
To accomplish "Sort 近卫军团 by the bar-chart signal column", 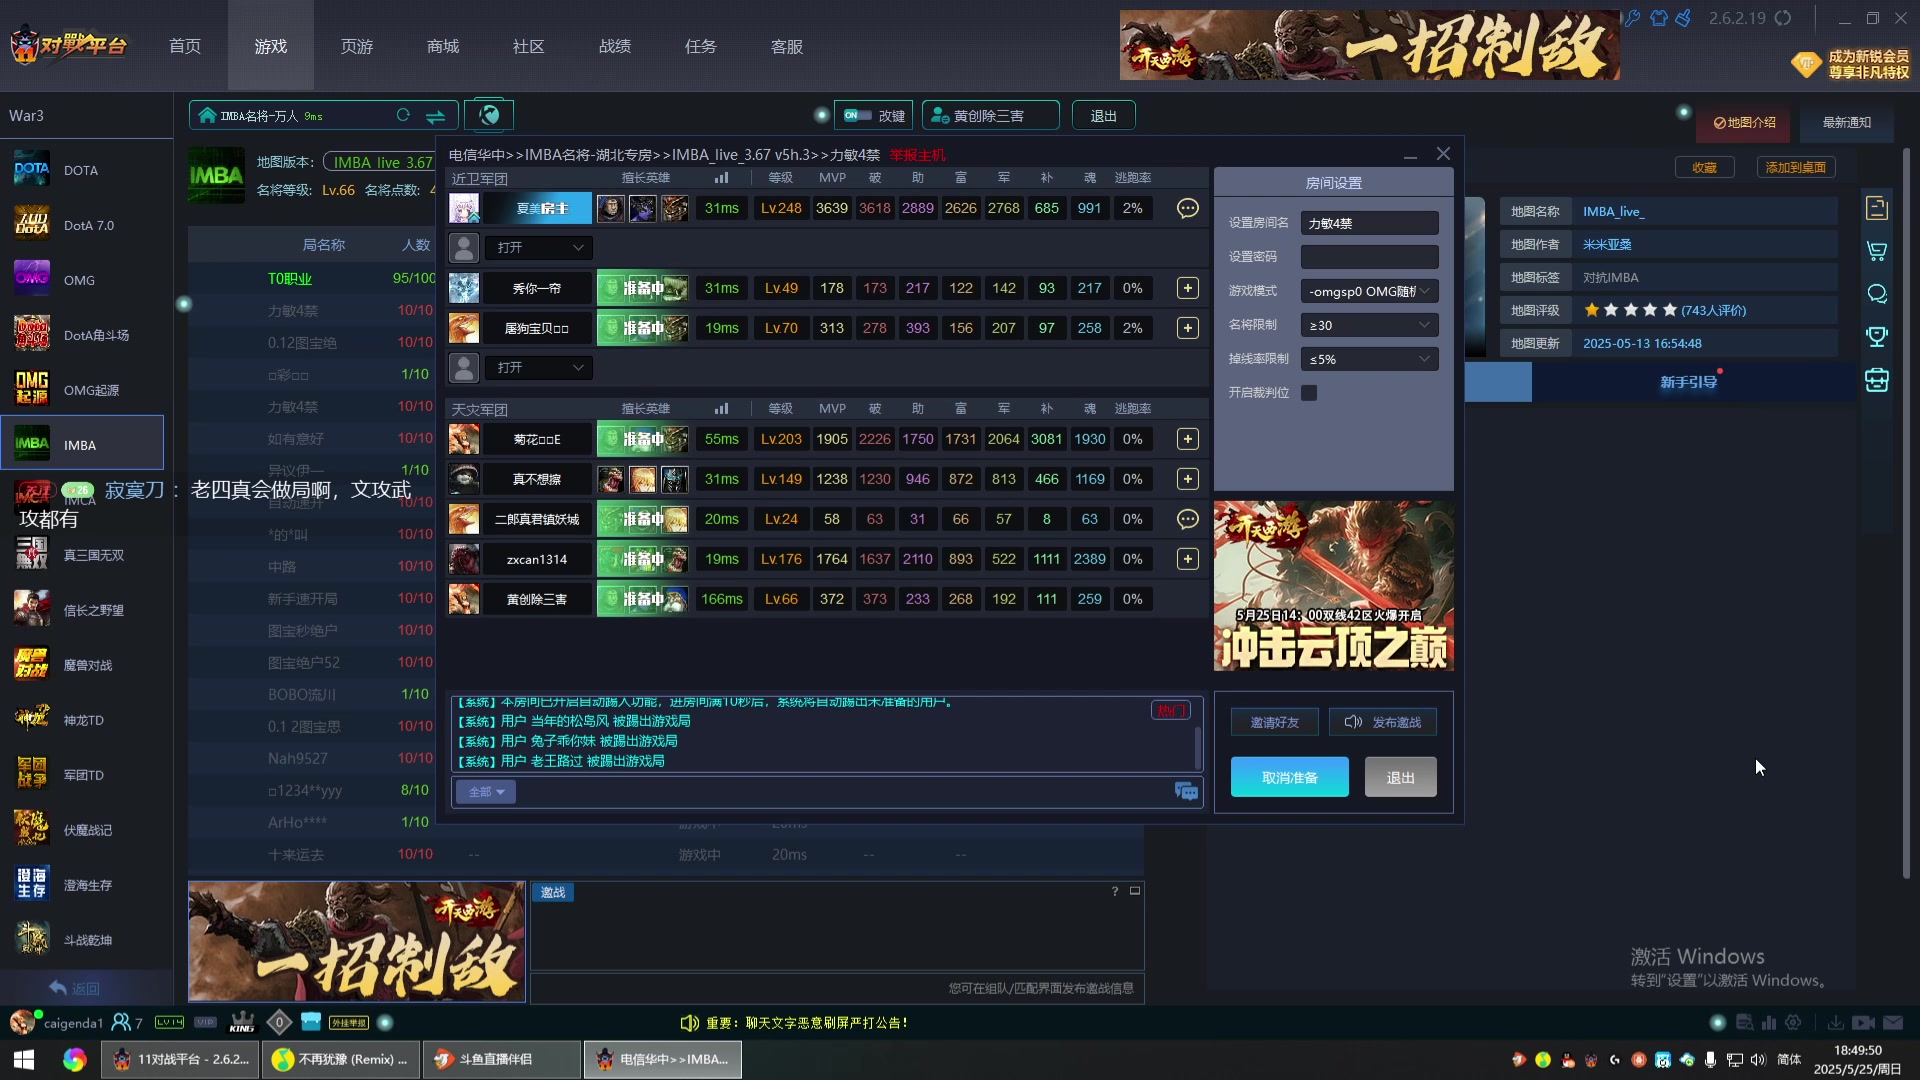I will pos(721,178).
